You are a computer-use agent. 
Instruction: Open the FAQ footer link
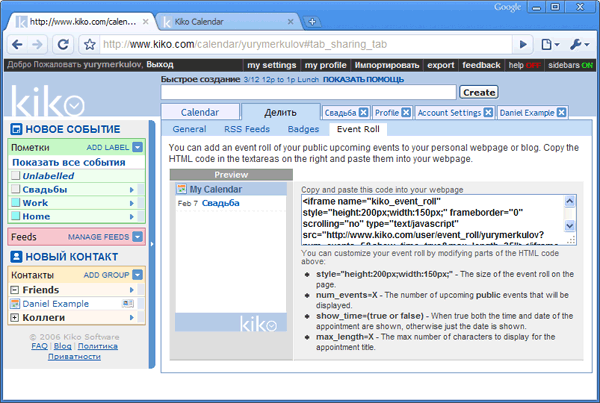point(39,346)
